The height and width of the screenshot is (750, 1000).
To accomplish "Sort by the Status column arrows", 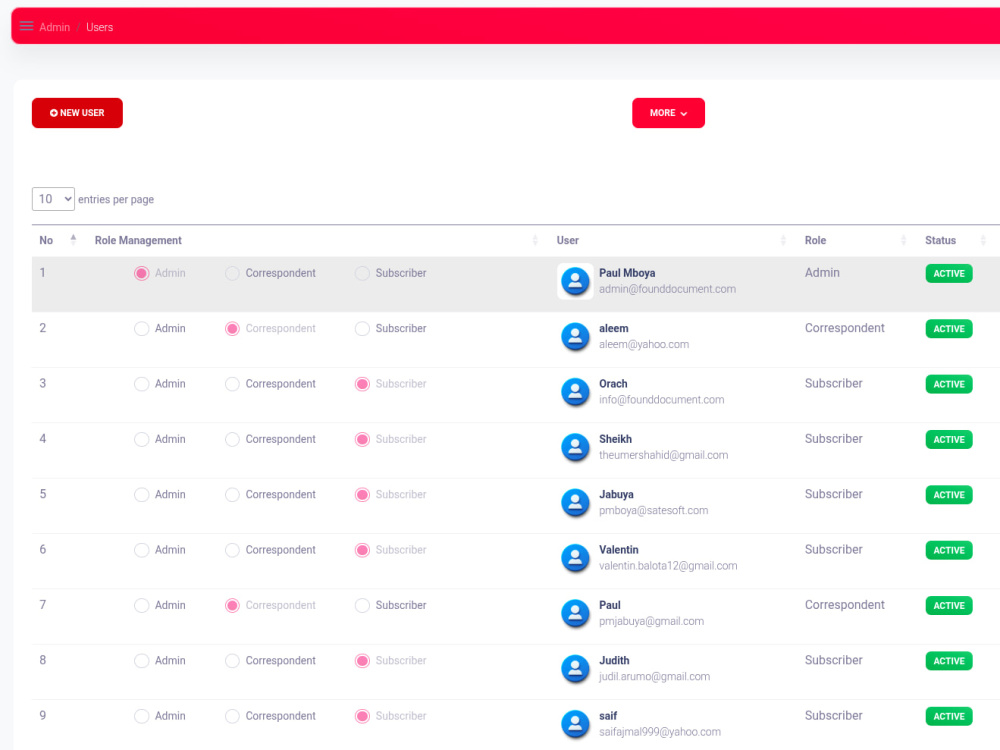I will pos(983,240).
